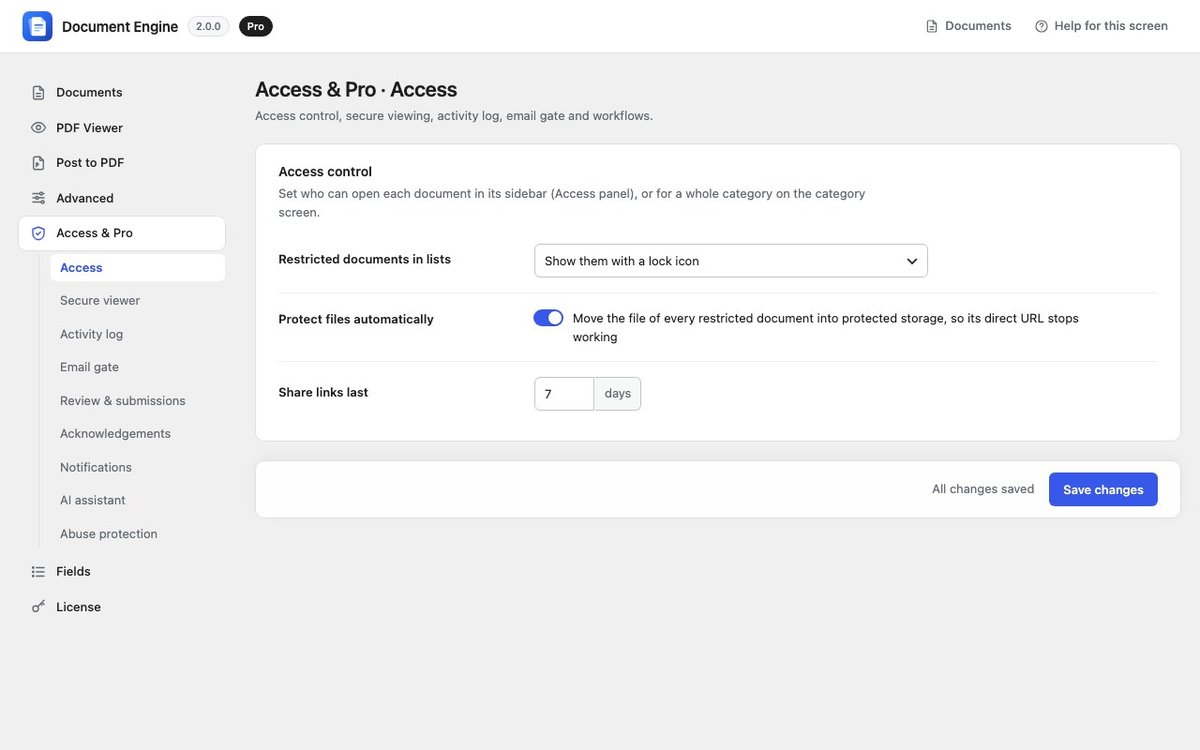Viewport: 1200px width, 750px height.
Task: Open header Documents link
Action: tap(968, 26)
